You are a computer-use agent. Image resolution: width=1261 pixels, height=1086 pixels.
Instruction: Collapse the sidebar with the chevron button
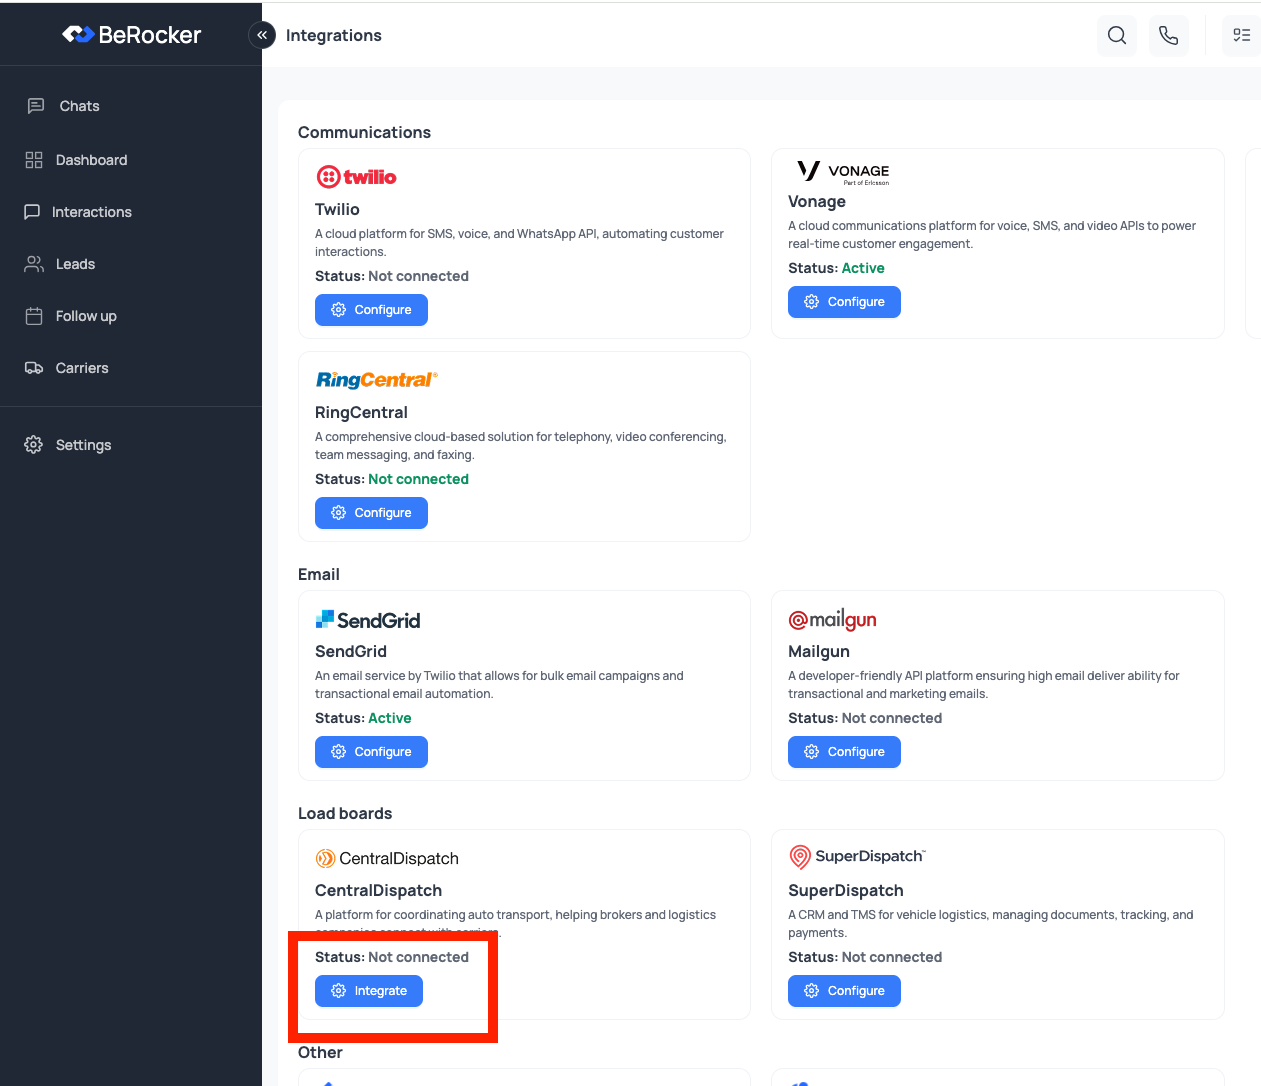coord(261,35)
